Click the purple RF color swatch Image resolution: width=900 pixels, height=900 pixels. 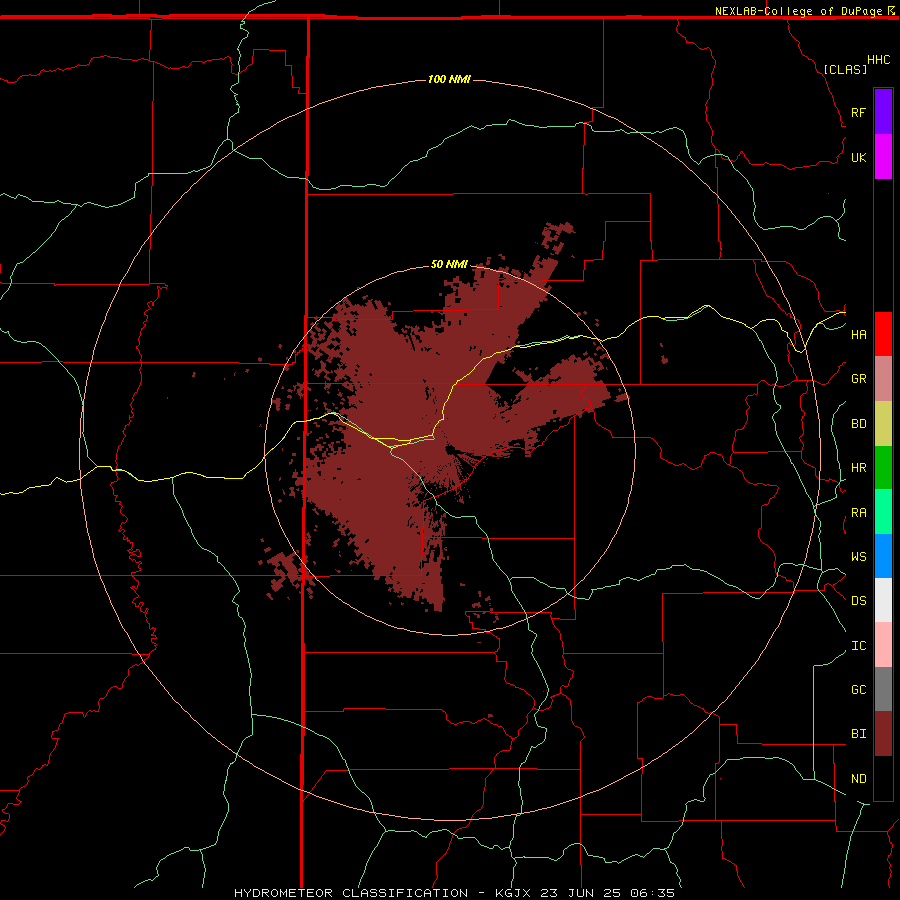click(883, 112)
